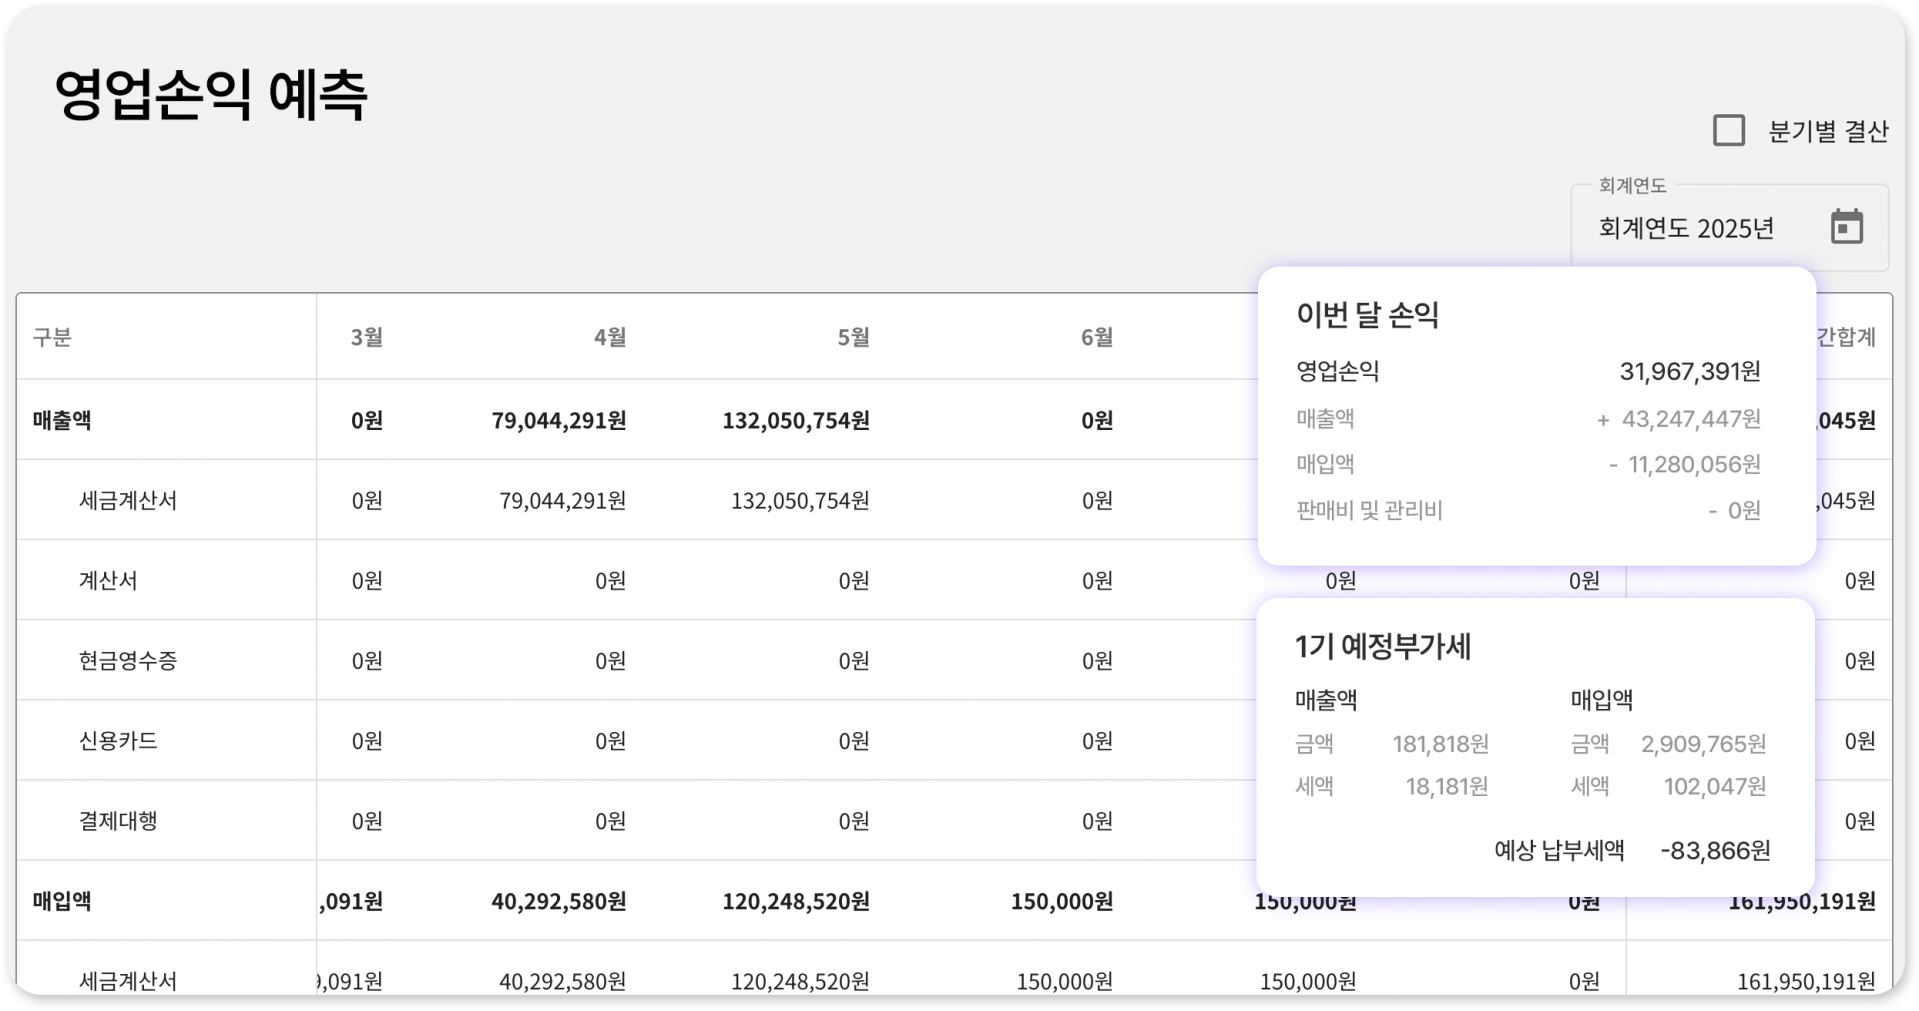Select the 현금영수증 row label
The height and width of the screenshot is (1011, 1919).
click(x=128, y=661)
